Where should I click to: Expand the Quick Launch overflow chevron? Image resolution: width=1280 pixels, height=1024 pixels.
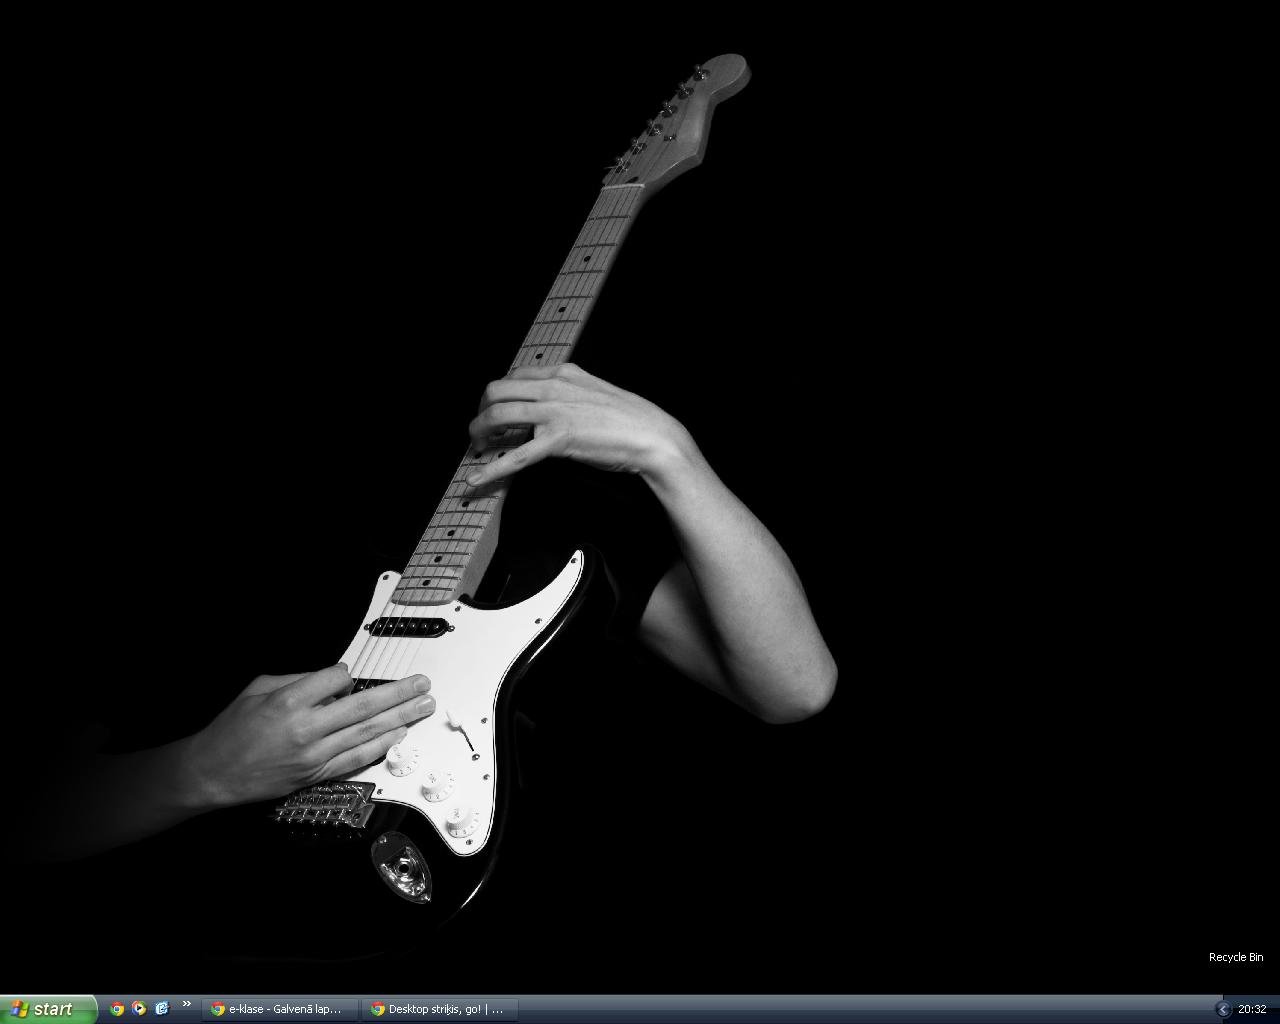tap(186, 1004)
